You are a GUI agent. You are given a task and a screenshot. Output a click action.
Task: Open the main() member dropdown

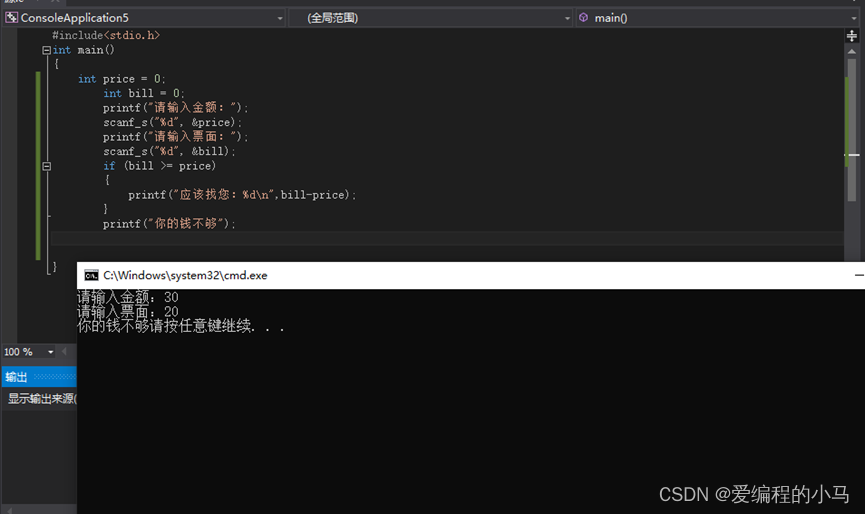pyautogui.click(x=854, y=18)
